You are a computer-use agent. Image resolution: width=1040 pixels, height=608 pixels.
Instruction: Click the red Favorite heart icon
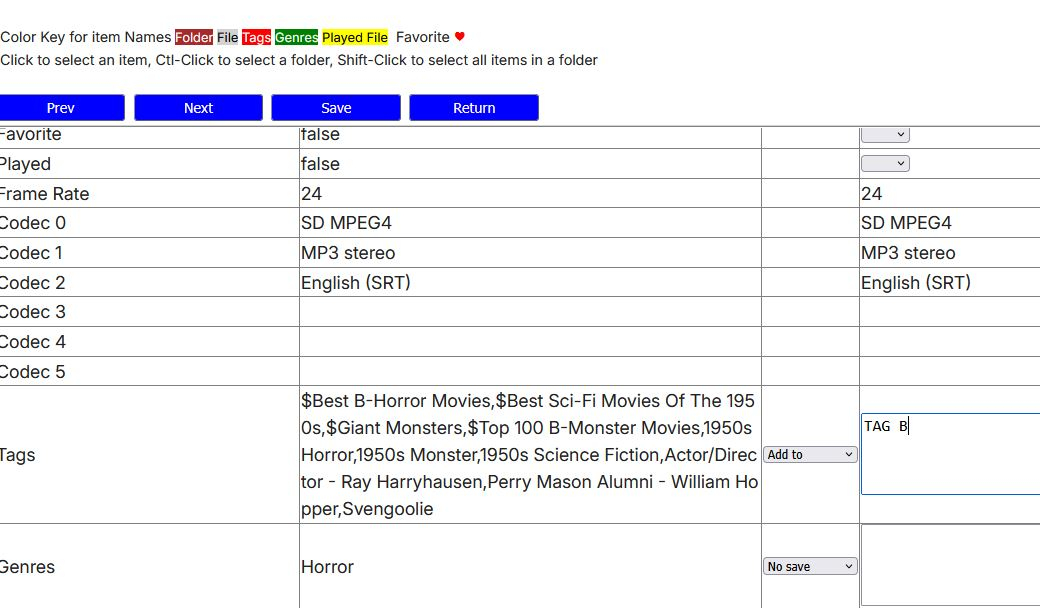[460, 36]
